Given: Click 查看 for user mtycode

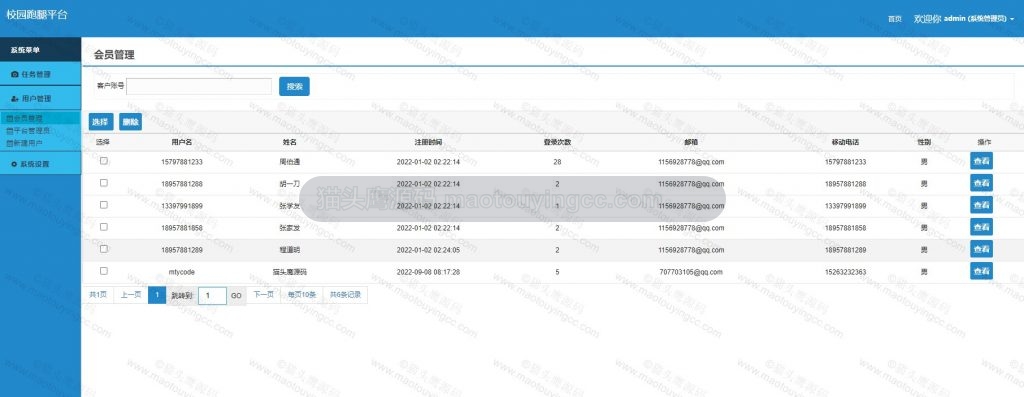Looking at the screenshot, I should coord(981,271).
